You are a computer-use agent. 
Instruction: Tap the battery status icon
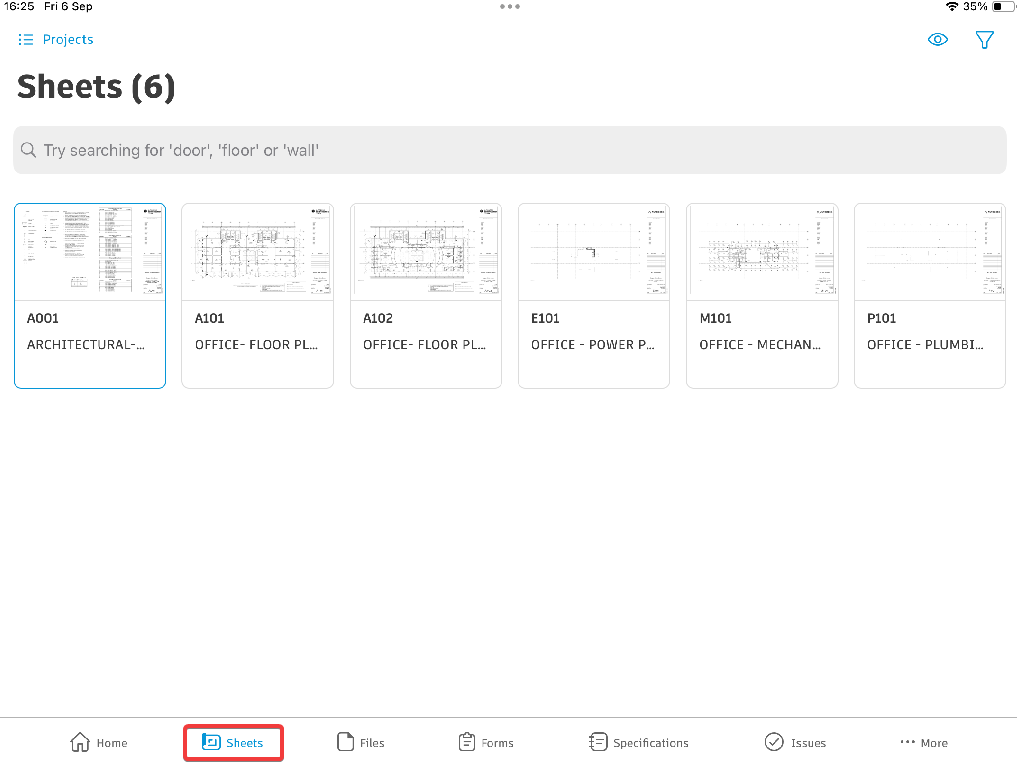coord(1003,6)
